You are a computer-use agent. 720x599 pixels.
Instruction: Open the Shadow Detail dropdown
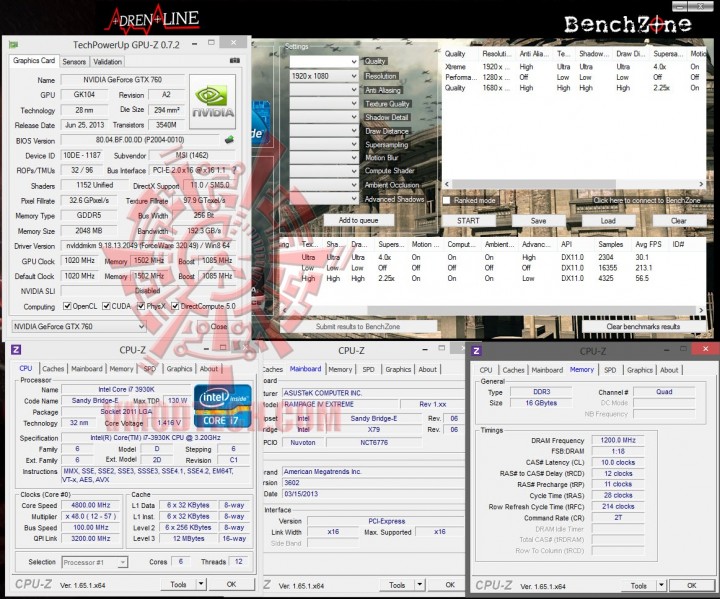[x=324, y=117]
